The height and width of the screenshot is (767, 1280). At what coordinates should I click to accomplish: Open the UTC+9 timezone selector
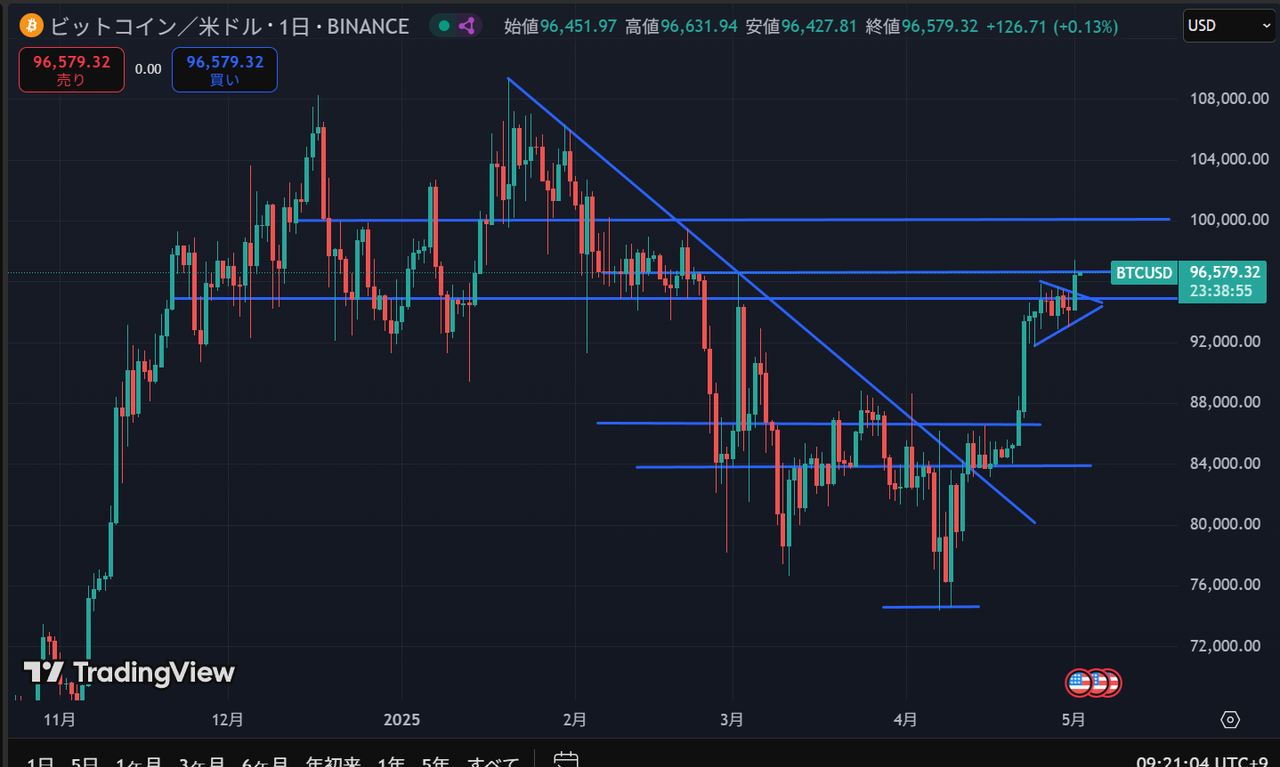1209,762
